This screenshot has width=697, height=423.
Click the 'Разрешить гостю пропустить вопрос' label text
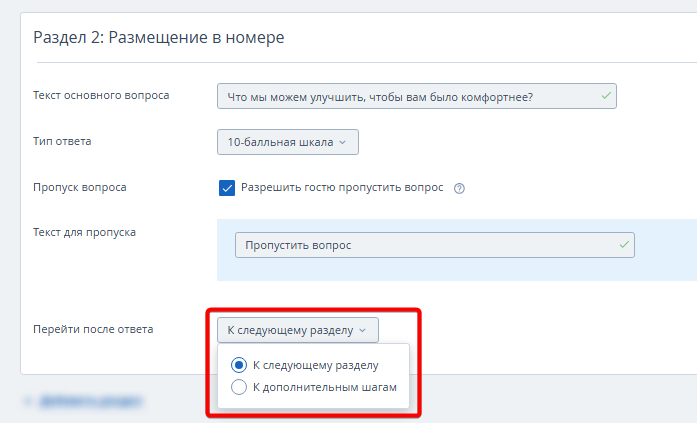point(342,188)
